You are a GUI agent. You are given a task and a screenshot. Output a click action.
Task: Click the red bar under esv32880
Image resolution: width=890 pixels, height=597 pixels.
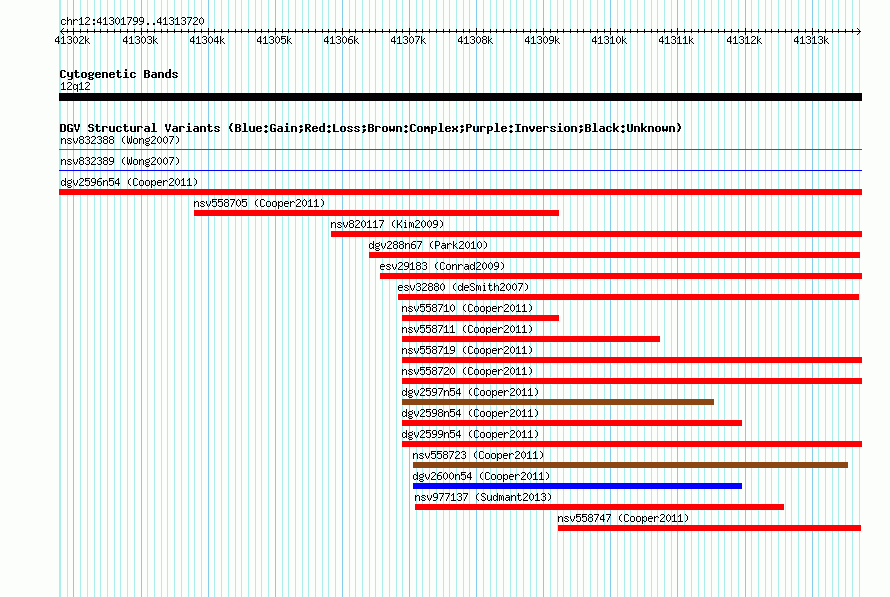click(628, 297)
